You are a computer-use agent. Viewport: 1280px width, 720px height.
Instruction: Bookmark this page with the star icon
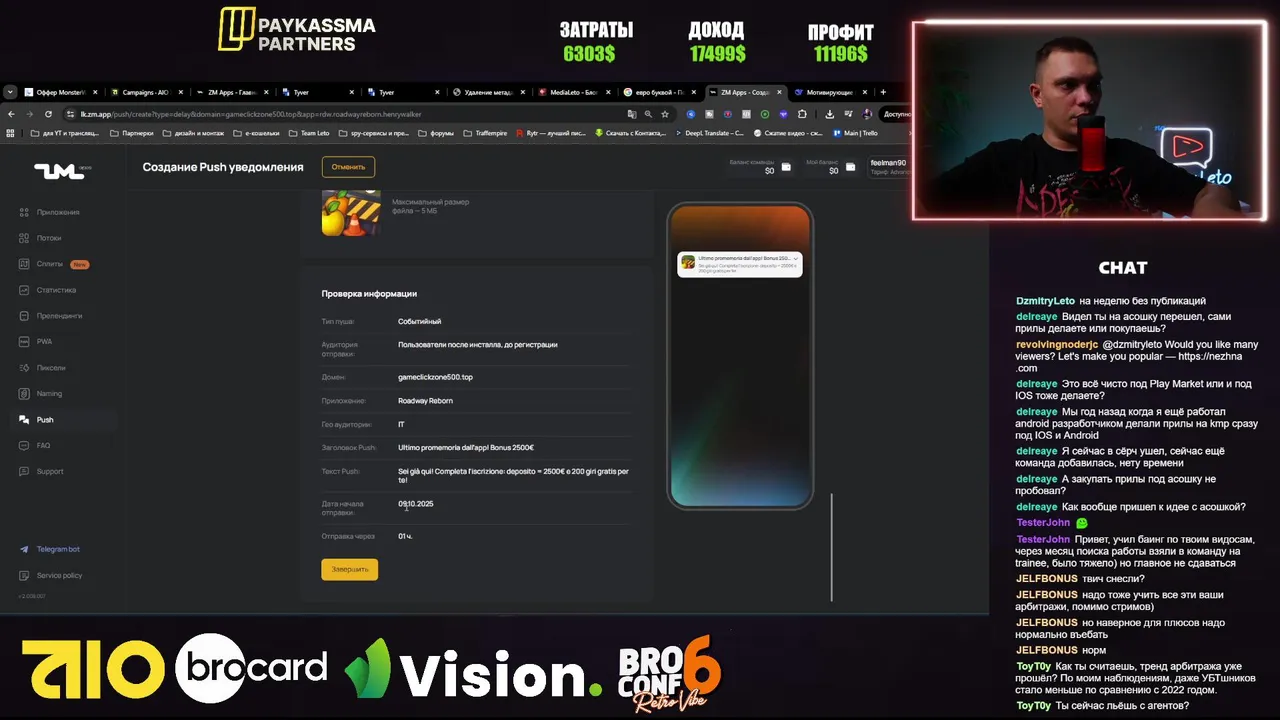tap(664, 114)
